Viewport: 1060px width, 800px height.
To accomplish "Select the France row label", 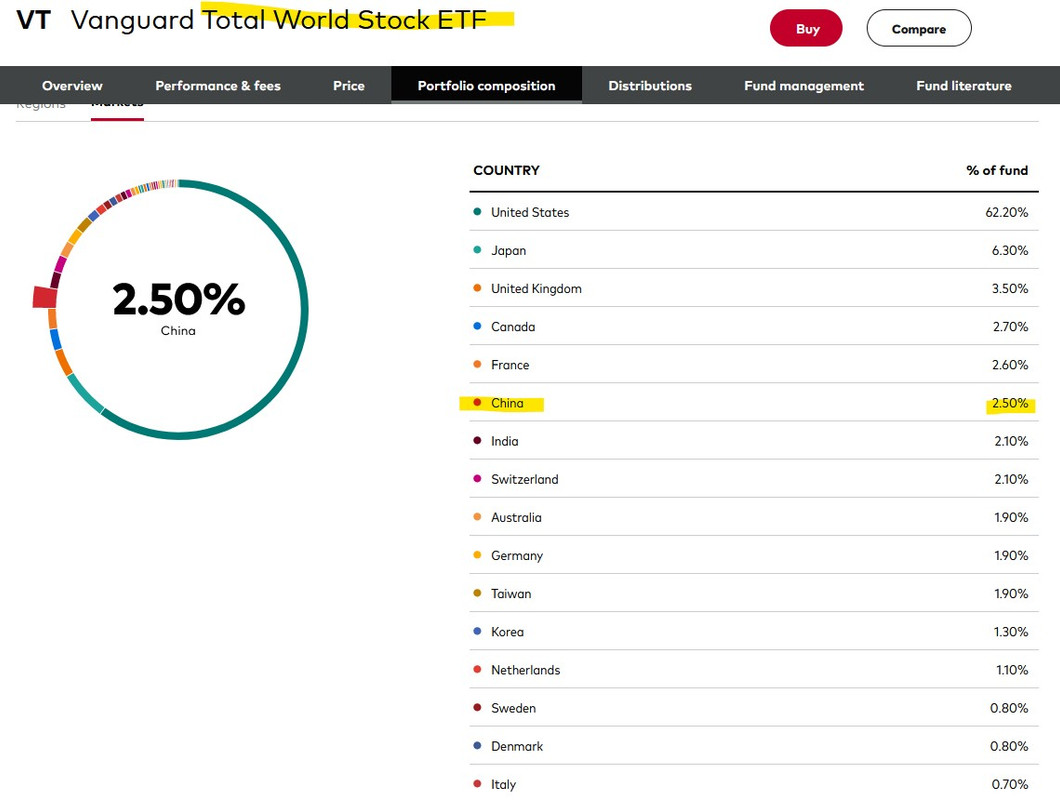I will [510, 365].
